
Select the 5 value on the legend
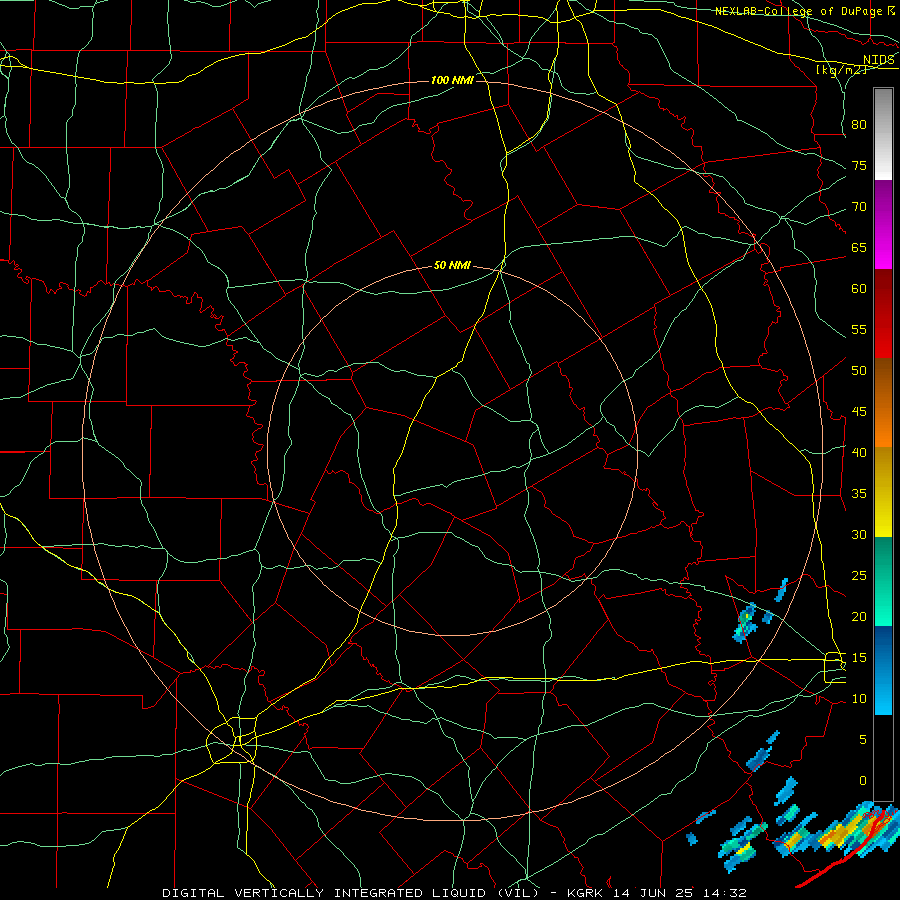pos(863,740)
